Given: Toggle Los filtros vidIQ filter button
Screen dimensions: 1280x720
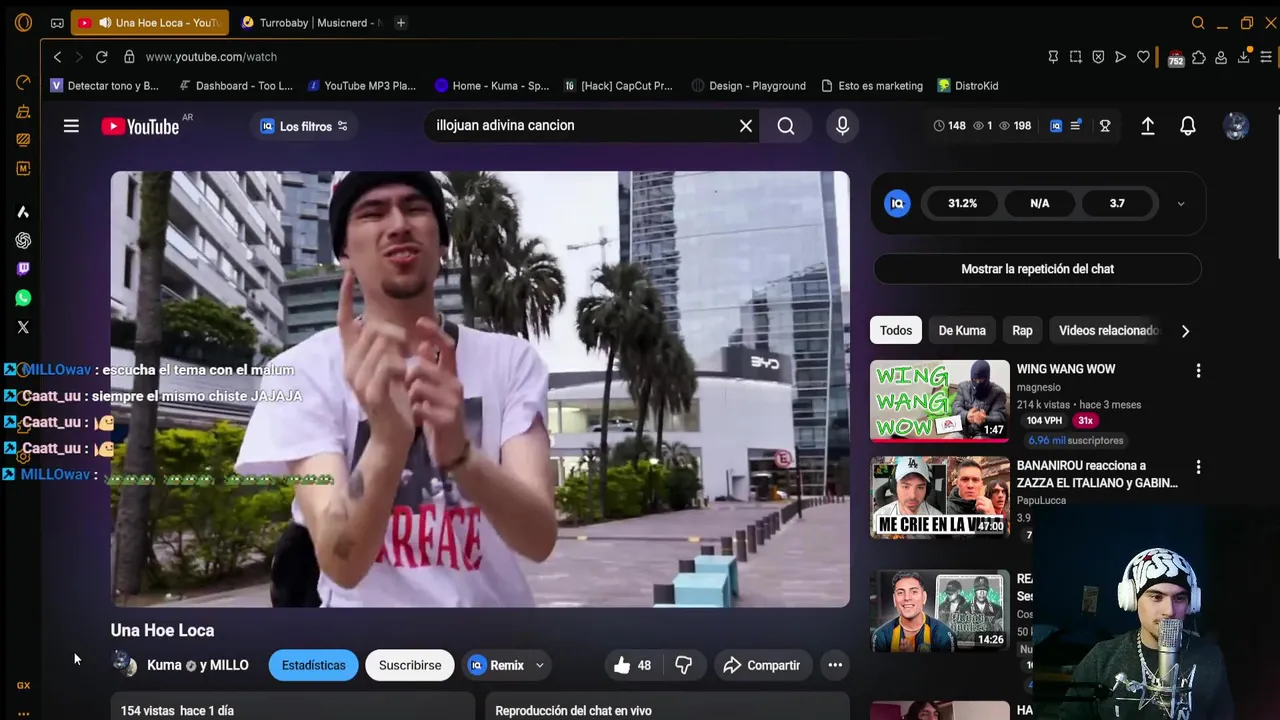Looking at the screenshot, I should point(303,126).
